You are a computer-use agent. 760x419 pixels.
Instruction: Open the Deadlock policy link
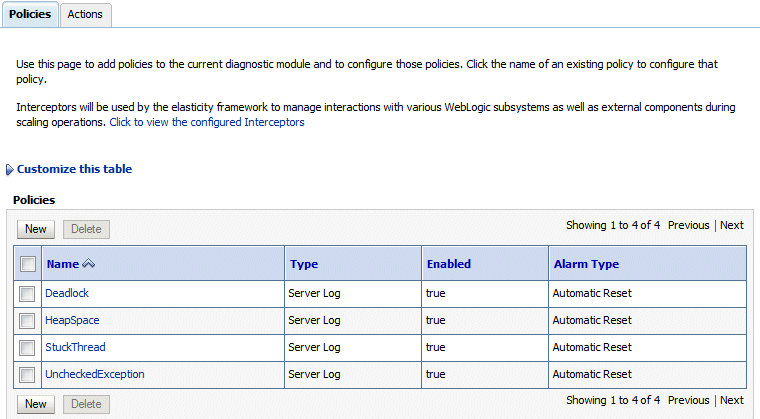[68, 294]
